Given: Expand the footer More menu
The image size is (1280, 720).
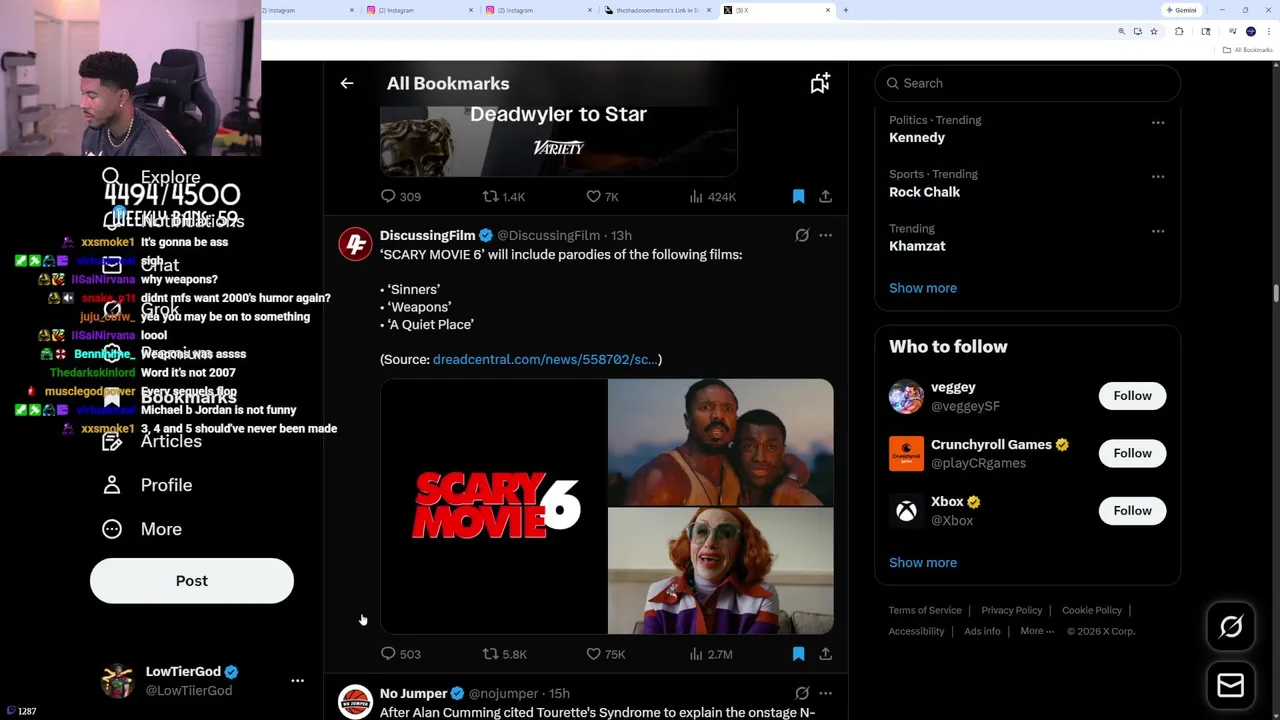Looking at the screenshot, I should coord(1037,631).
